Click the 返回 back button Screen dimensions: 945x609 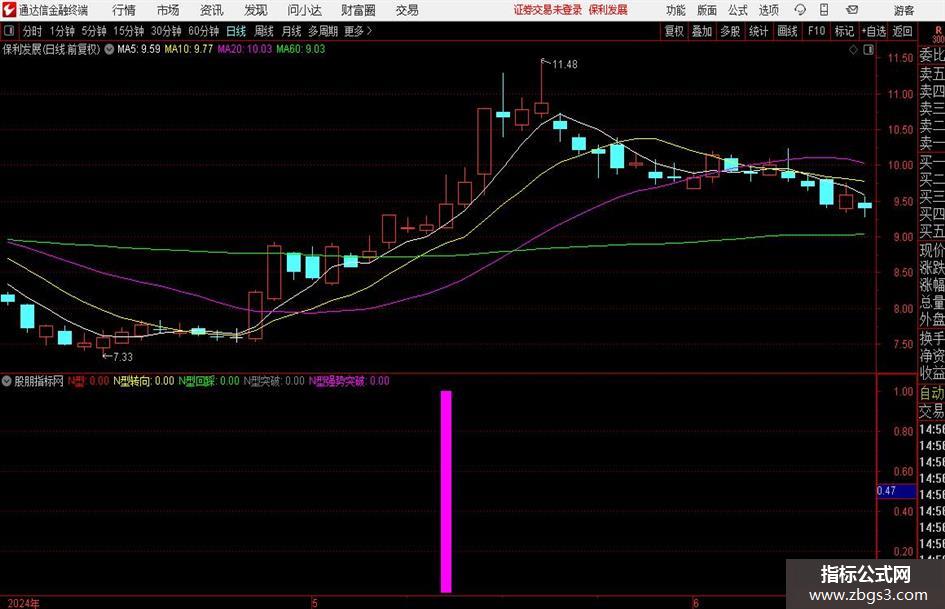pyautogui.click(x=902, y=31)
